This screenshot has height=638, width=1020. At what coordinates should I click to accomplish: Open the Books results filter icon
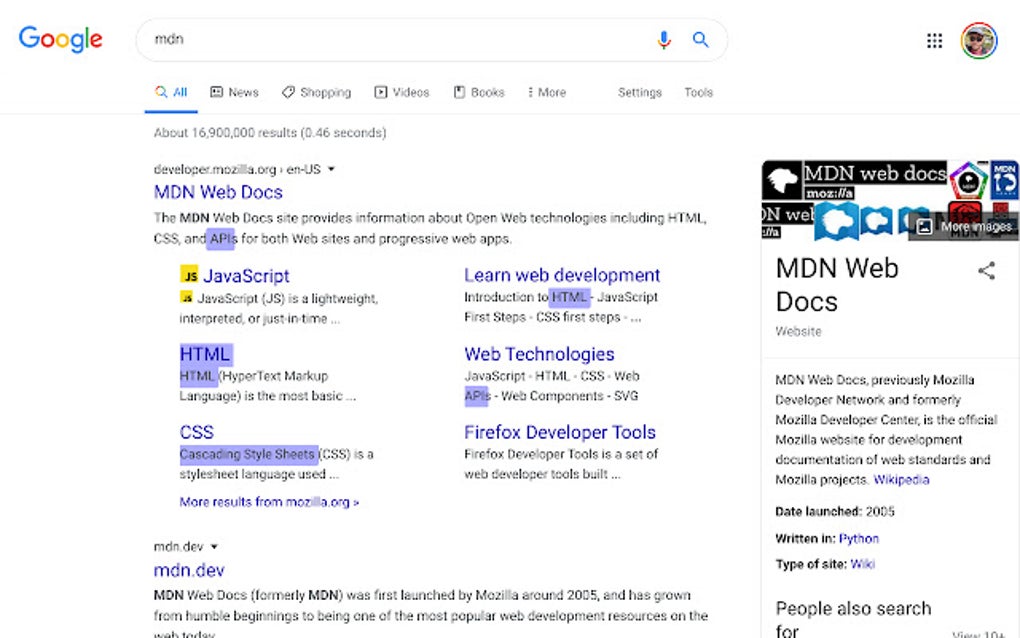click(x=457, y=91)
